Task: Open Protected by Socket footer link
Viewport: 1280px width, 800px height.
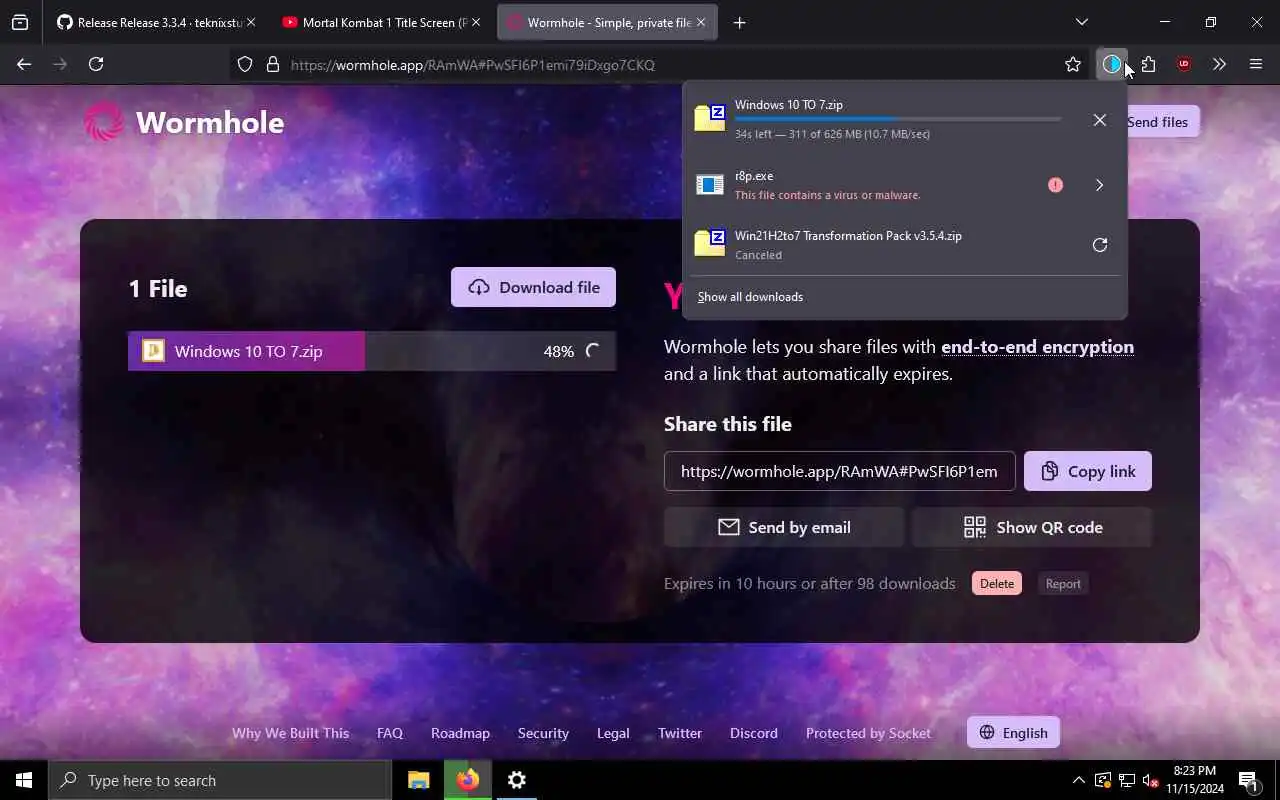Action: tap(868, 733)
